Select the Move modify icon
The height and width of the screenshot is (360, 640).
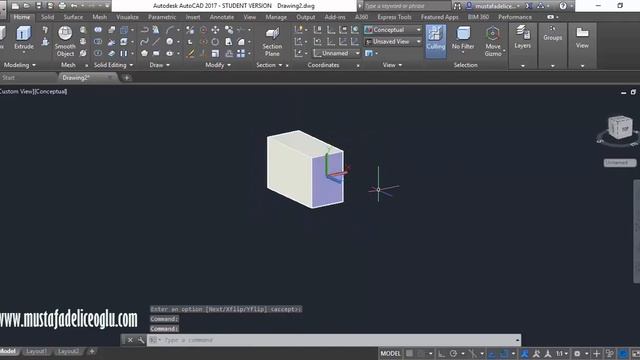215,30
